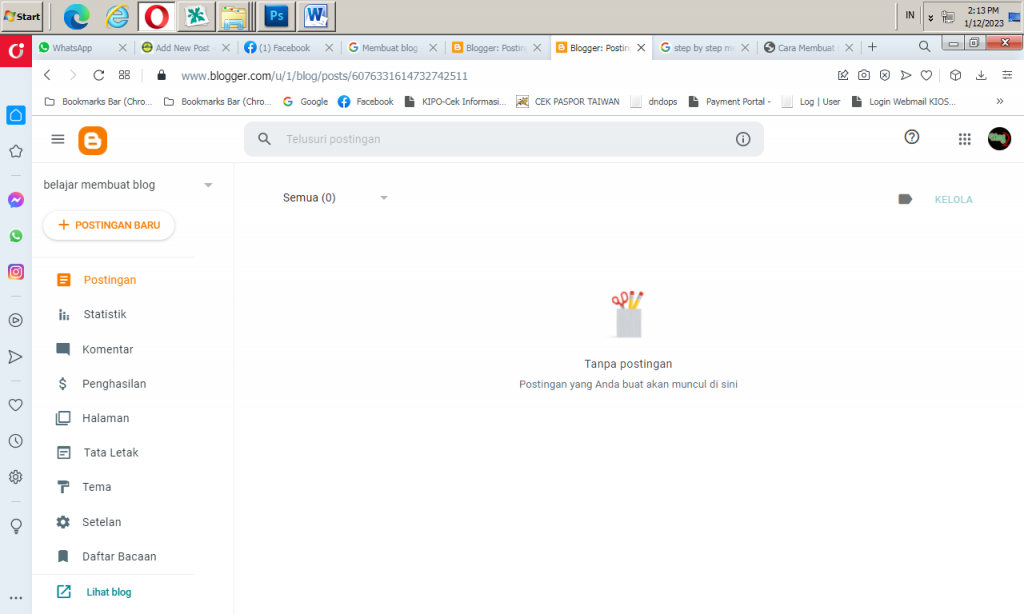Open Tata Letak menu item

click(110, 453)
